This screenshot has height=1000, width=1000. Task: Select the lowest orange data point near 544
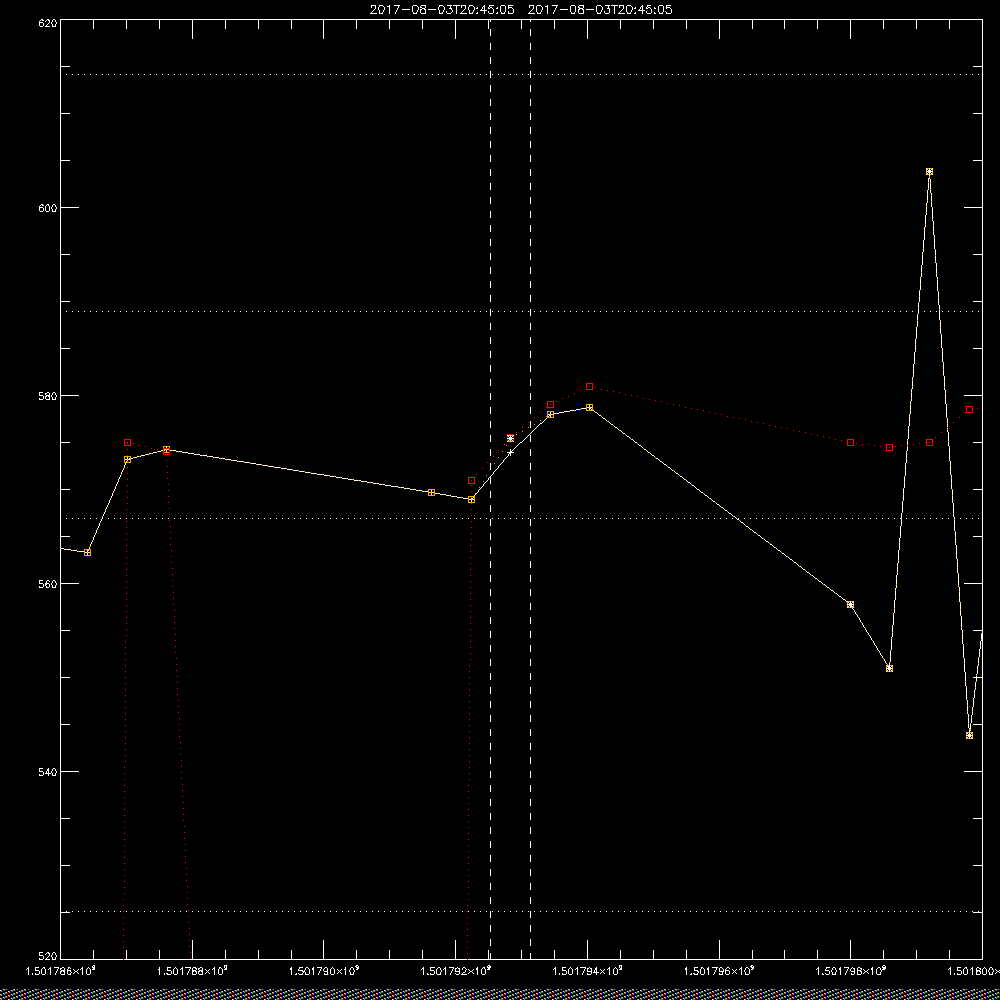(969, 735)
